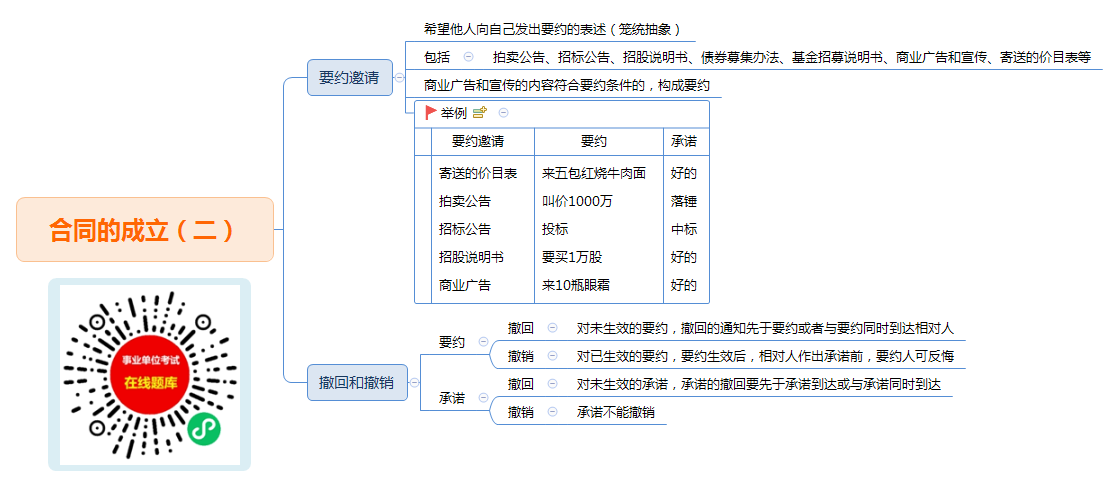This screenshot has width=1119, height=487.
Task: Select the central topic 合同的成立（二）
Action: (145, 230)
